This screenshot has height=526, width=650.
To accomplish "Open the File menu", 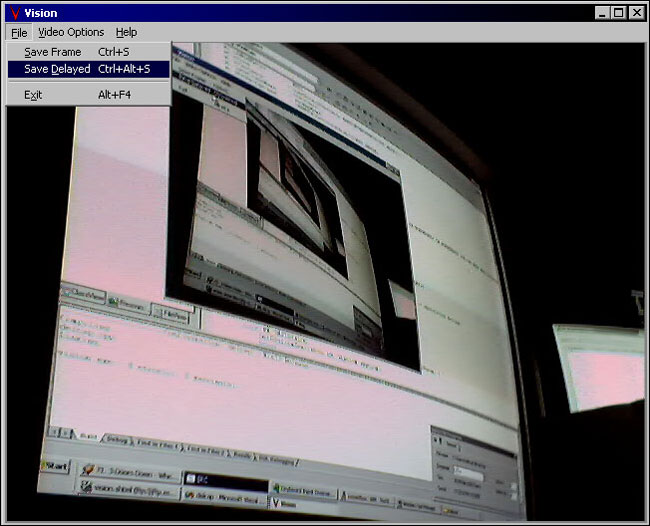I will coord(19,32).
